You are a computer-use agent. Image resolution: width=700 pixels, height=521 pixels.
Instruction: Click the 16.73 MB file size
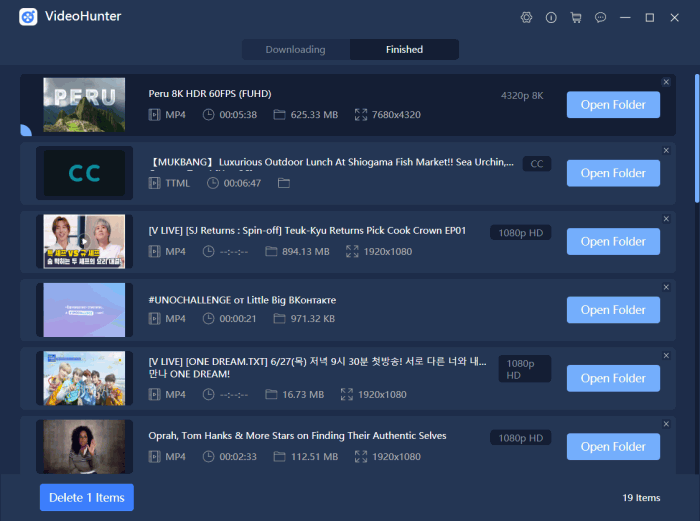[x=303, y=395]
